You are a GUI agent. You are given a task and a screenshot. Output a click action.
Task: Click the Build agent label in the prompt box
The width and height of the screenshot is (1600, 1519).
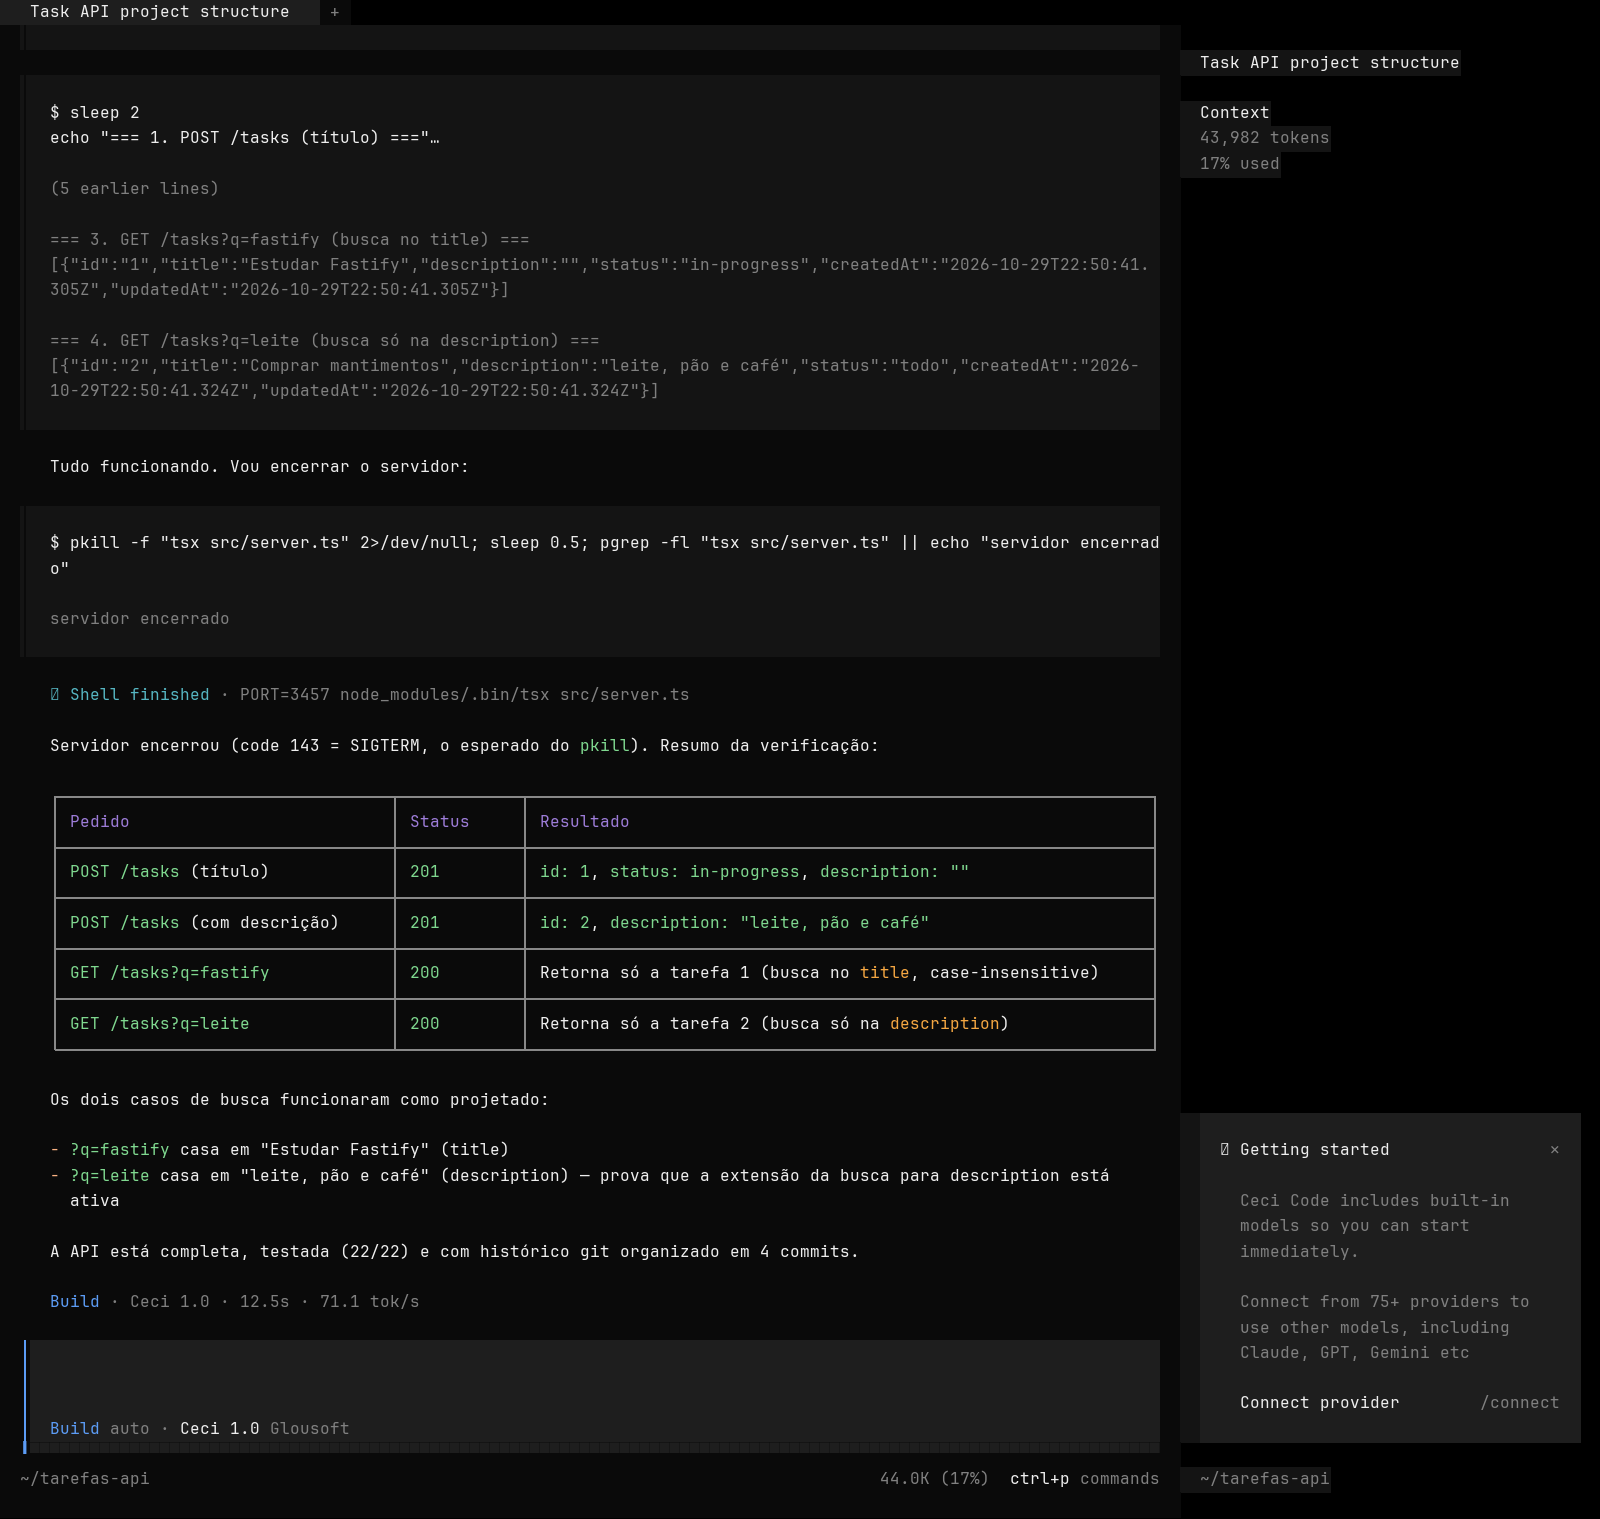(75, 1429)
